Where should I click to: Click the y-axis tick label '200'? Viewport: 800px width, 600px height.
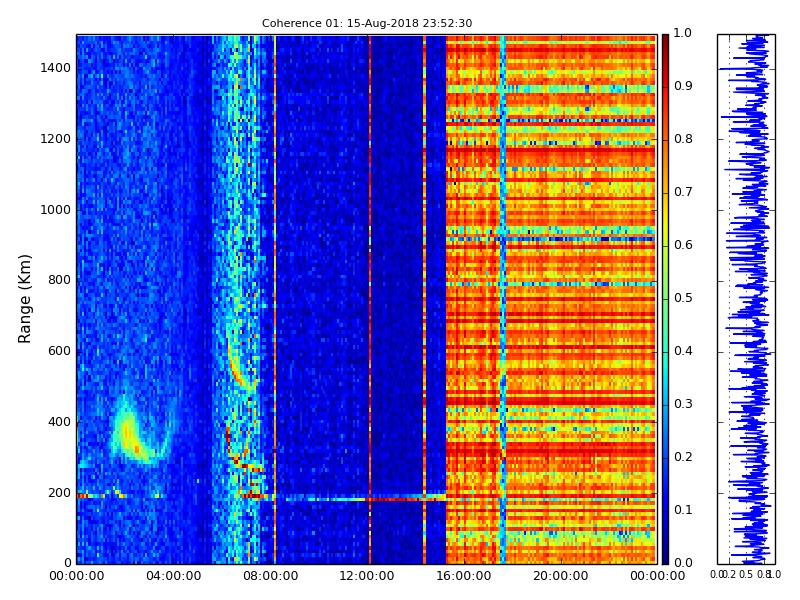pos(59,493)
